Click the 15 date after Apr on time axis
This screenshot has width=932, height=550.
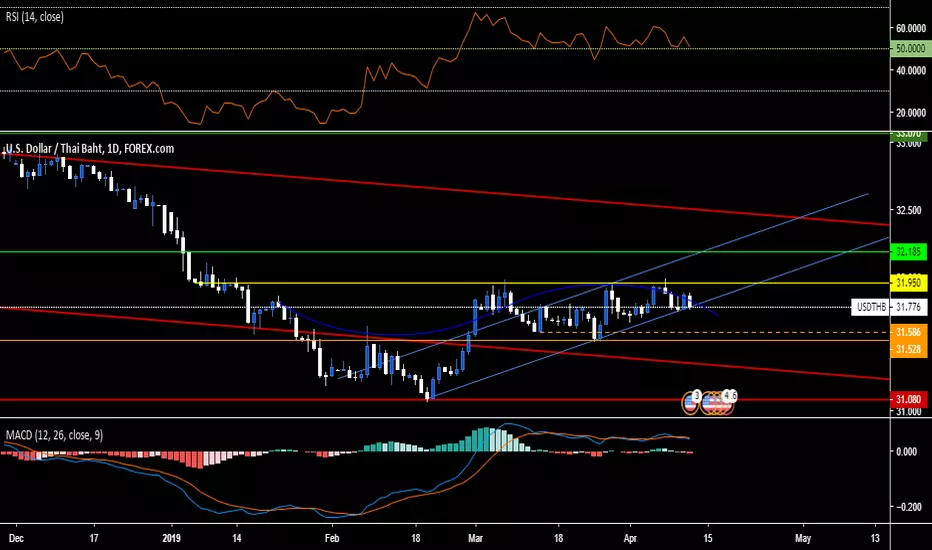pos(707,539)
